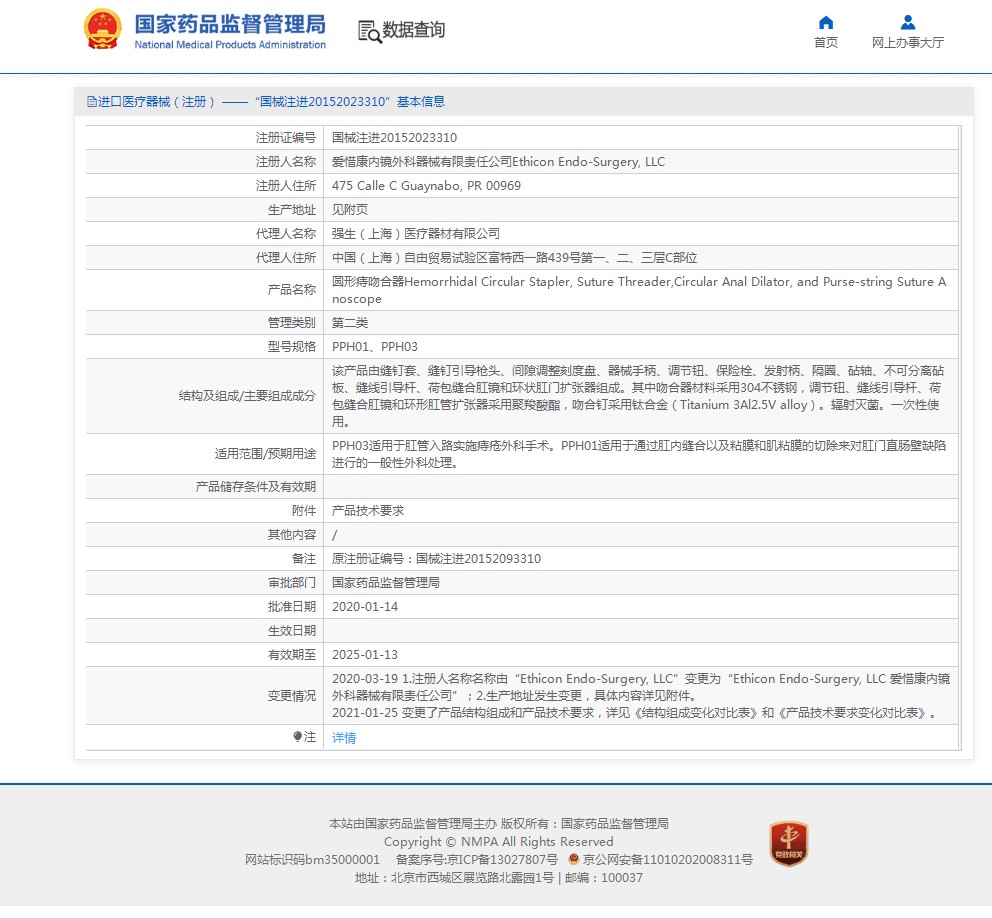Screen dimensions: 992x918
Task: Click the 地址：北京市西城区展览路北露园1号 footer line
Action: [x=454, y=878]
